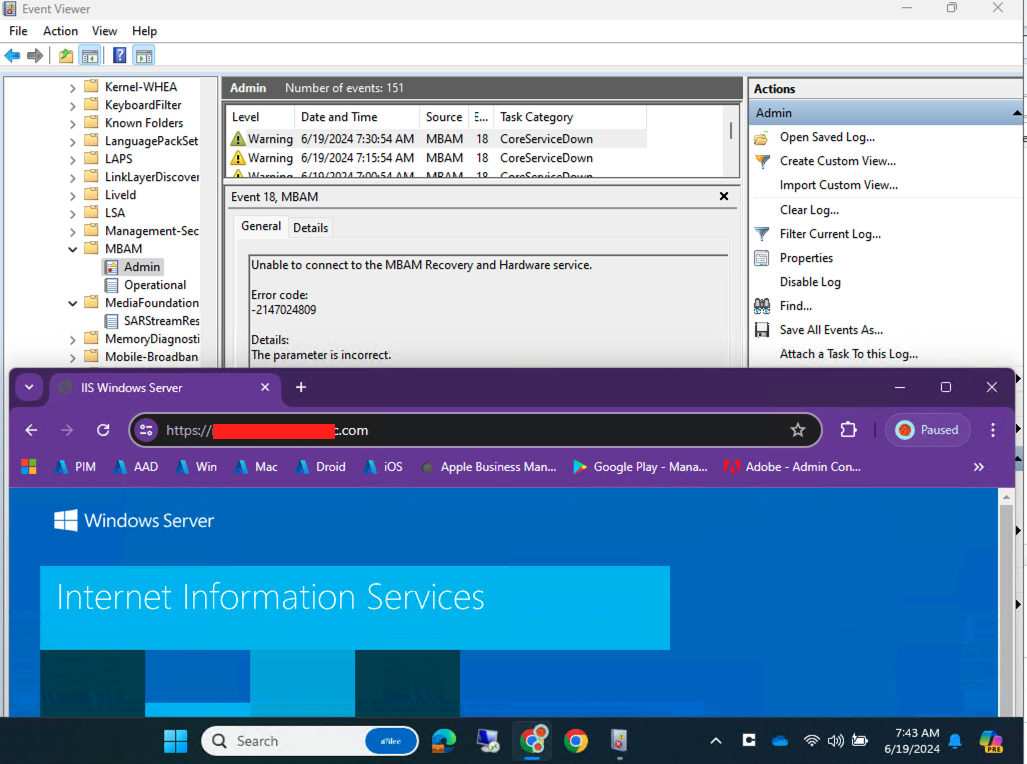Collapse the Admin section in Actions pane
Screen dimensions: 1027x764
coord(1017,113)
